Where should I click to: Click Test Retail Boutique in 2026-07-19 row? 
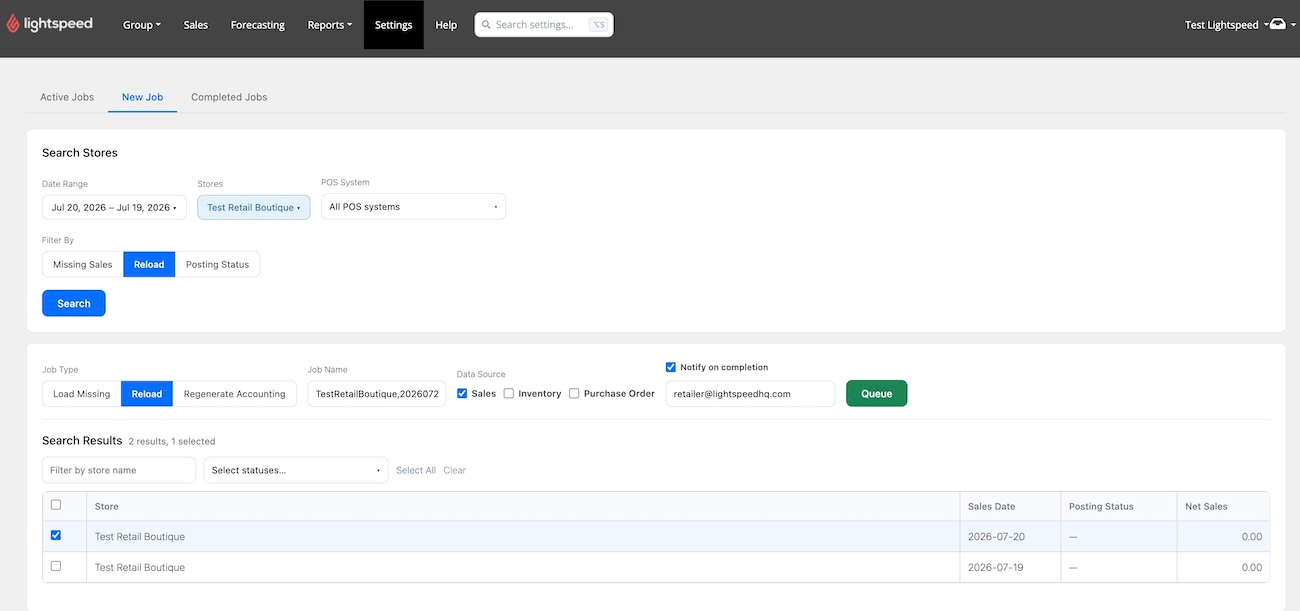140,568
